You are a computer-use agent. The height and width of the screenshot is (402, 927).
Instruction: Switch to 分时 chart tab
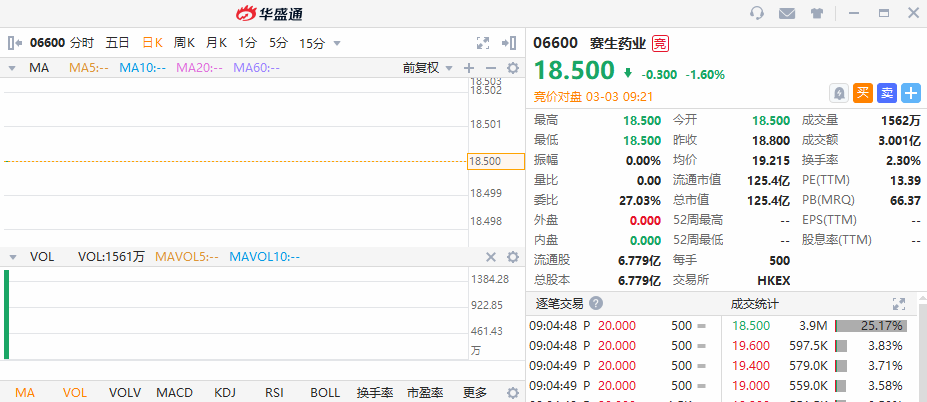82,43
